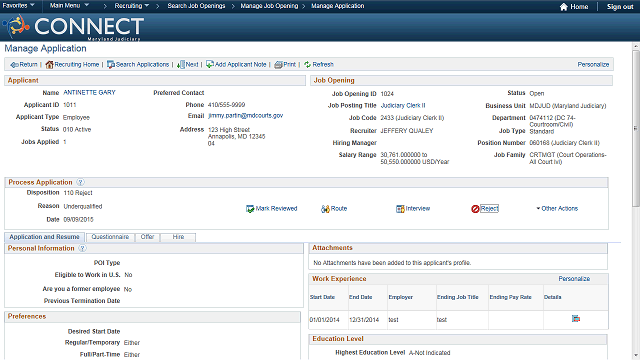
Task: Click the Search Applications text link
Action: tap(142, 64)
